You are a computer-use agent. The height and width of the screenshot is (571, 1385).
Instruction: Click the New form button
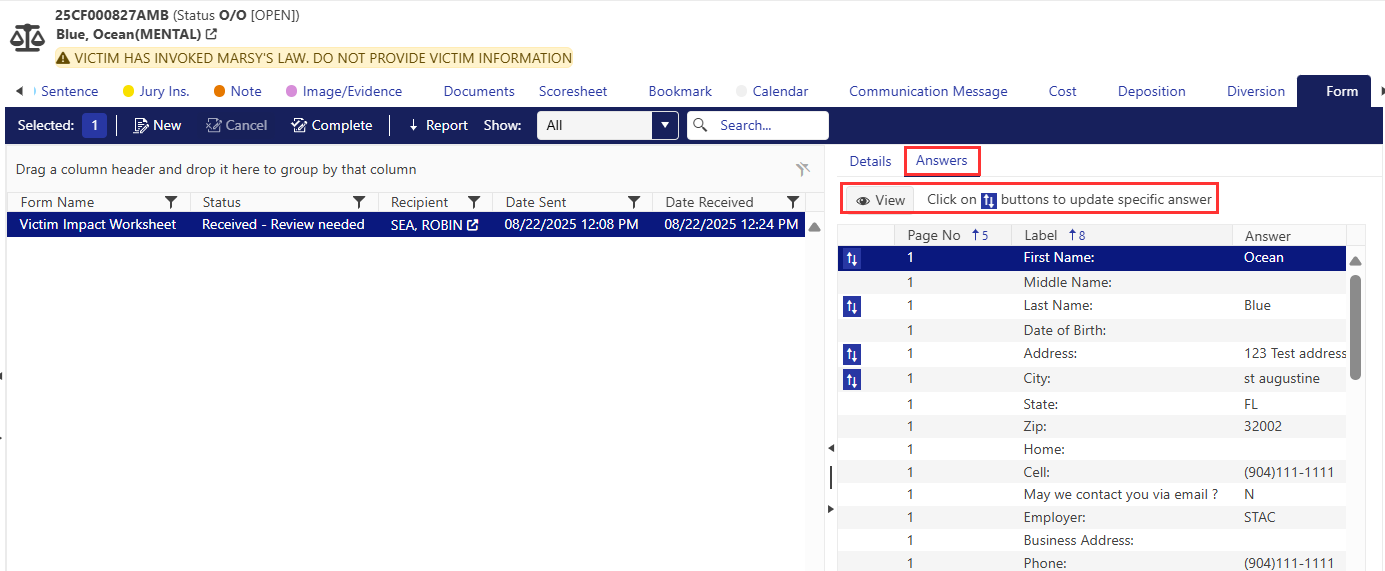[x=157, y=125]
